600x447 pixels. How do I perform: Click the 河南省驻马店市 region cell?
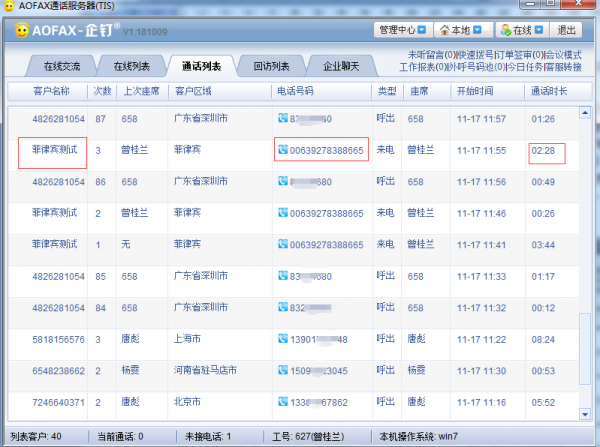pos(205,370)
